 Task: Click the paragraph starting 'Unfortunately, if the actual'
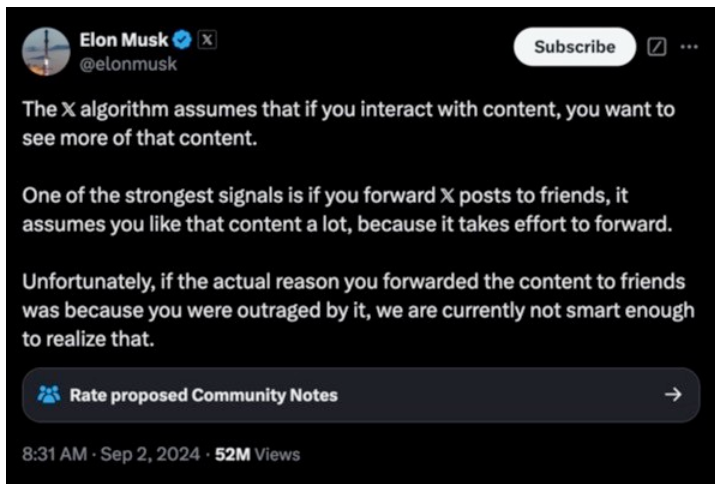coord(358,310)
